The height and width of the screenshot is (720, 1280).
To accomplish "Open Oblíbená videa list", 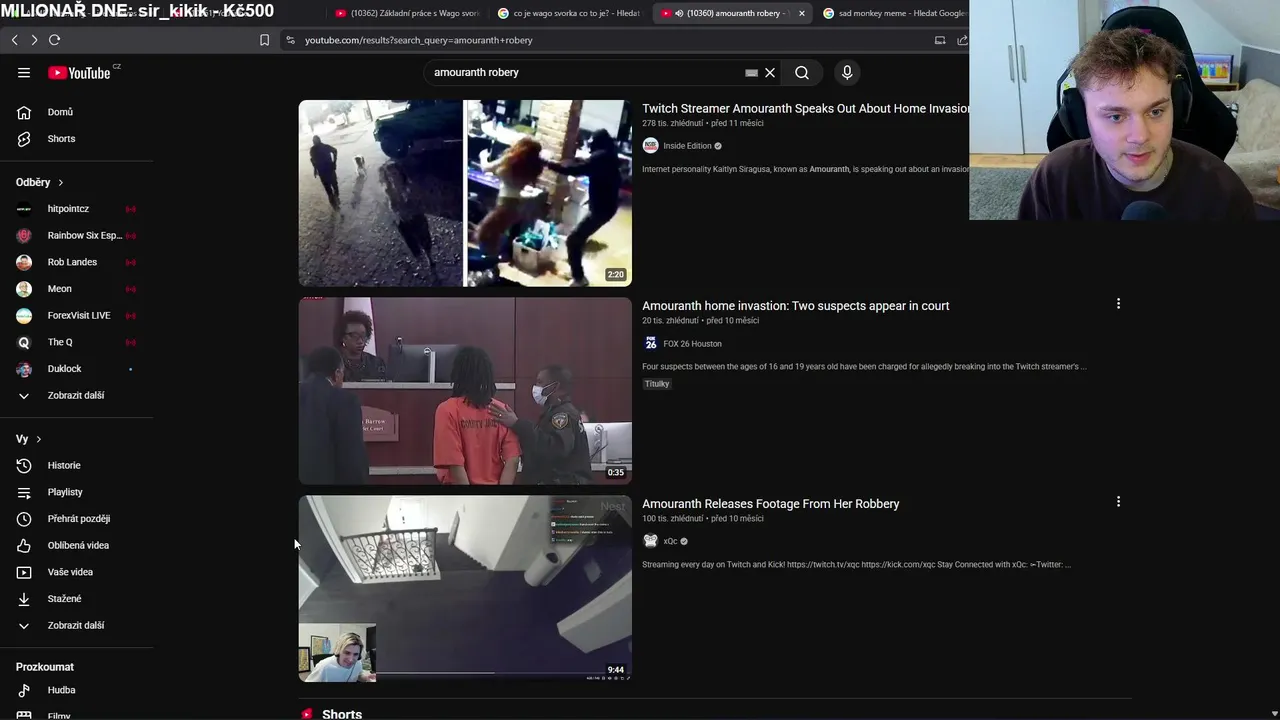I will tap(76, 545).
